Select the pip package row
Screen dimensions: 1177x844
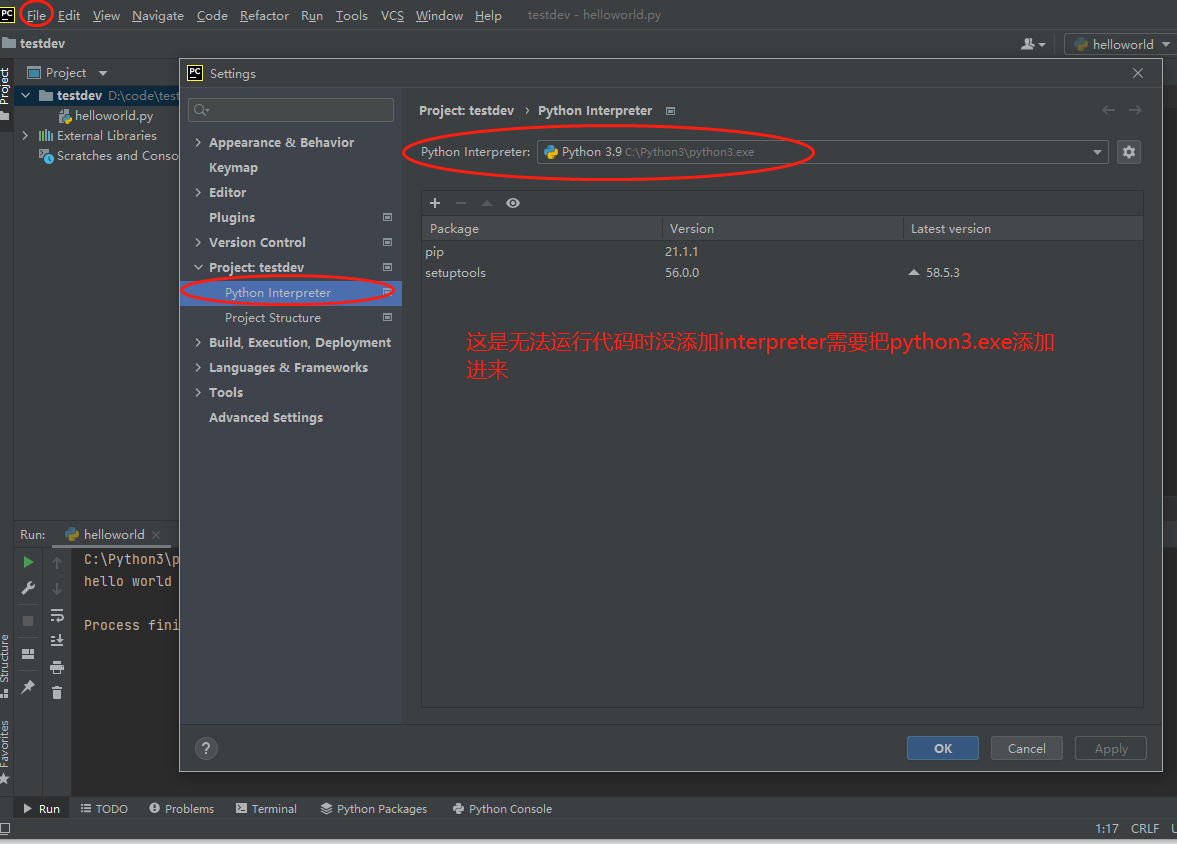[x=782, y=252]
